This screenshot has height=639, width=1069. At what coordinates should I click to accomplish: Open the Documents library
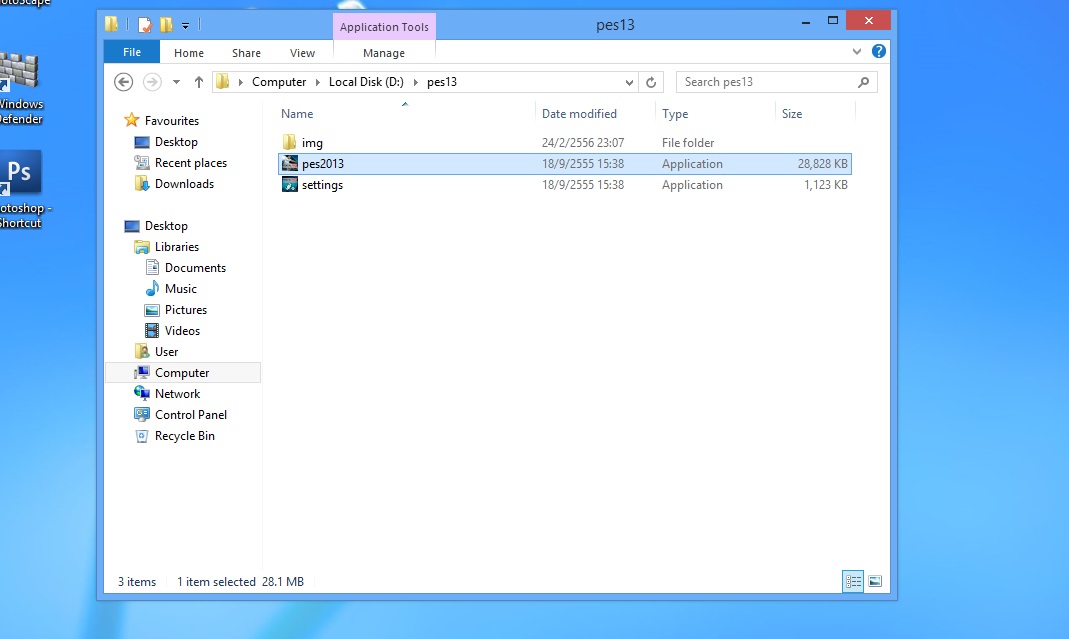(x=195, y=268)
